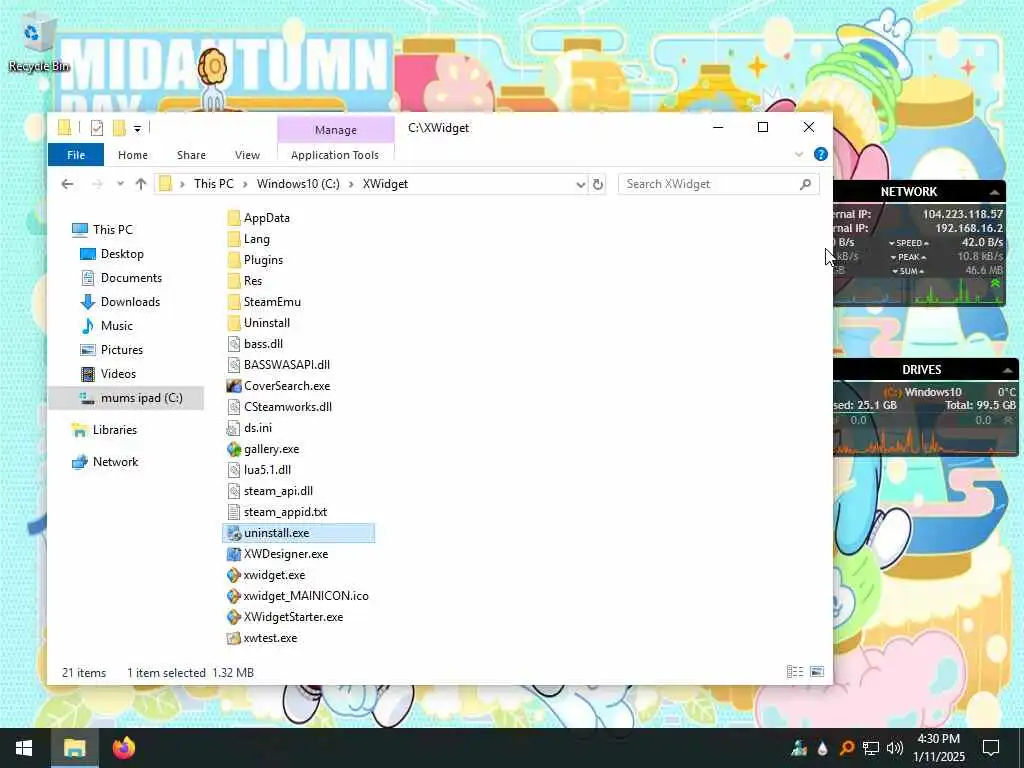Click This PC in the address breadcrumb
The width and height of the screenshot is (1024, 768).
tap(214, 184)
